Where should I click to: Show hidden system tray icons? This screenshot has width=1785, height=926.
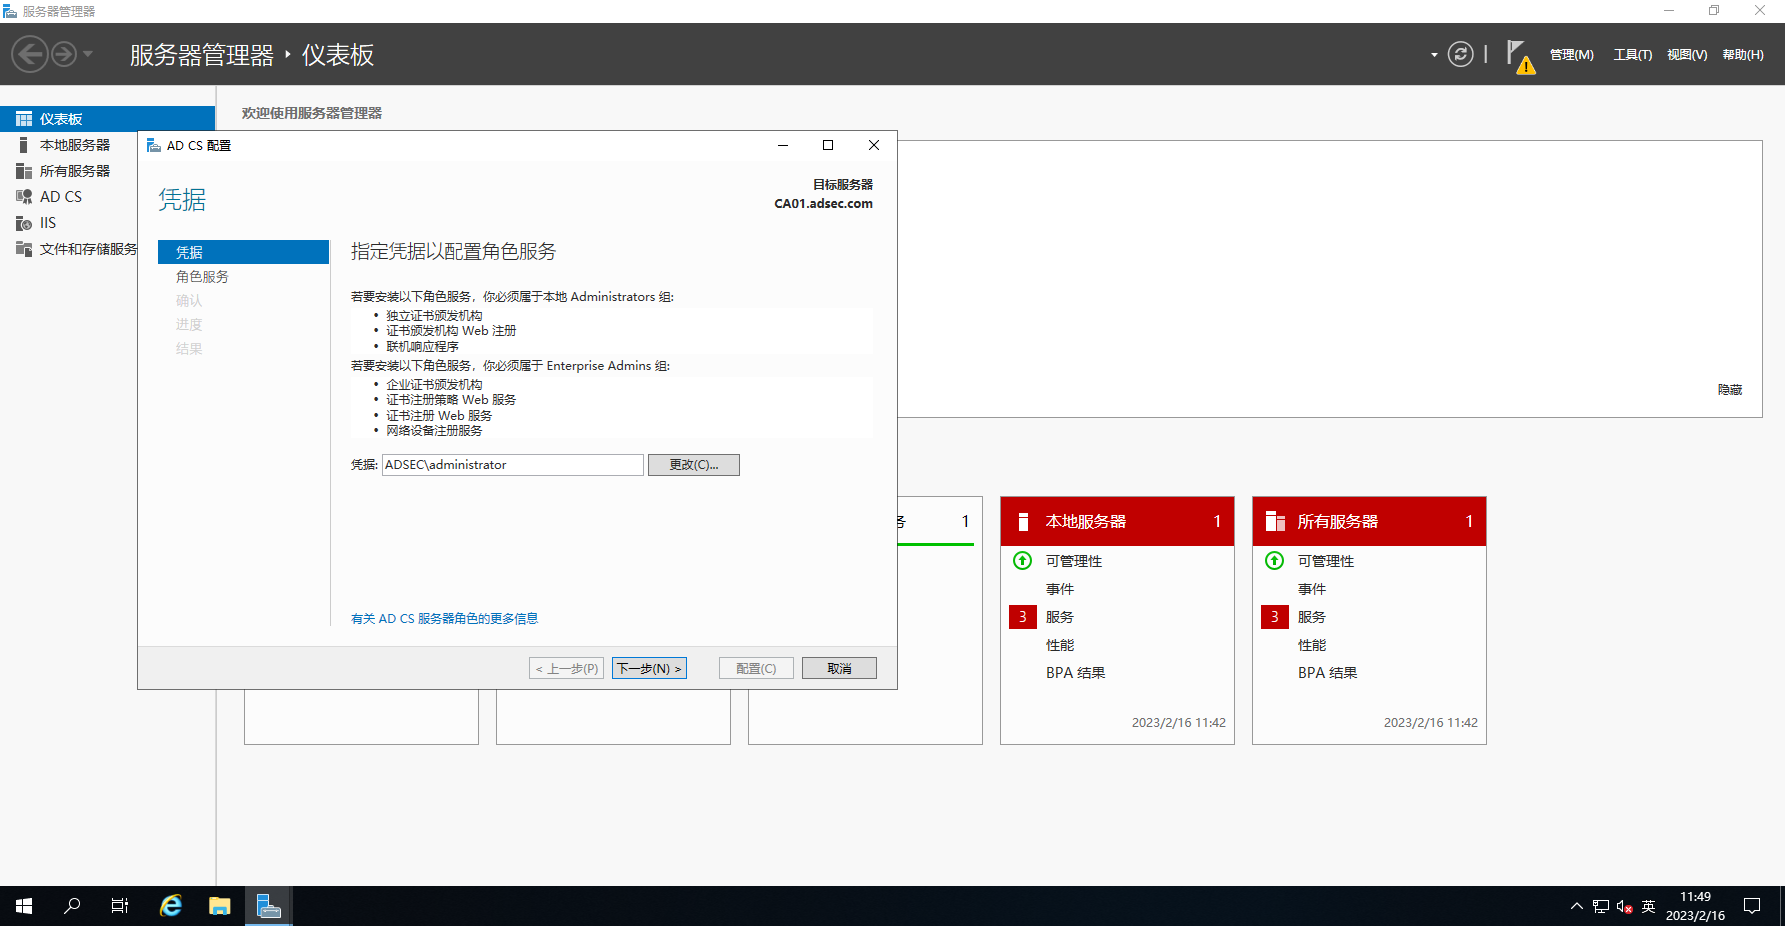click(x=1576, y=906)
